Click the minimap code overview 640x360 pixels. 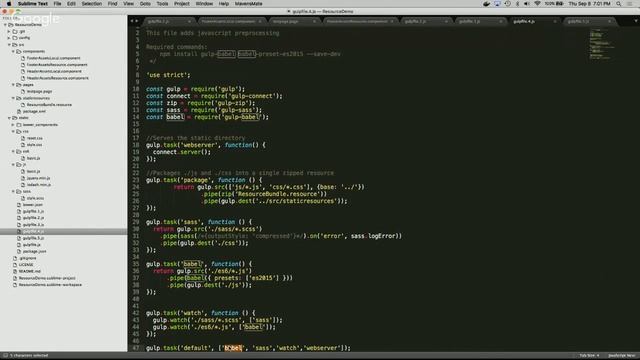click(x=602, y=44)
